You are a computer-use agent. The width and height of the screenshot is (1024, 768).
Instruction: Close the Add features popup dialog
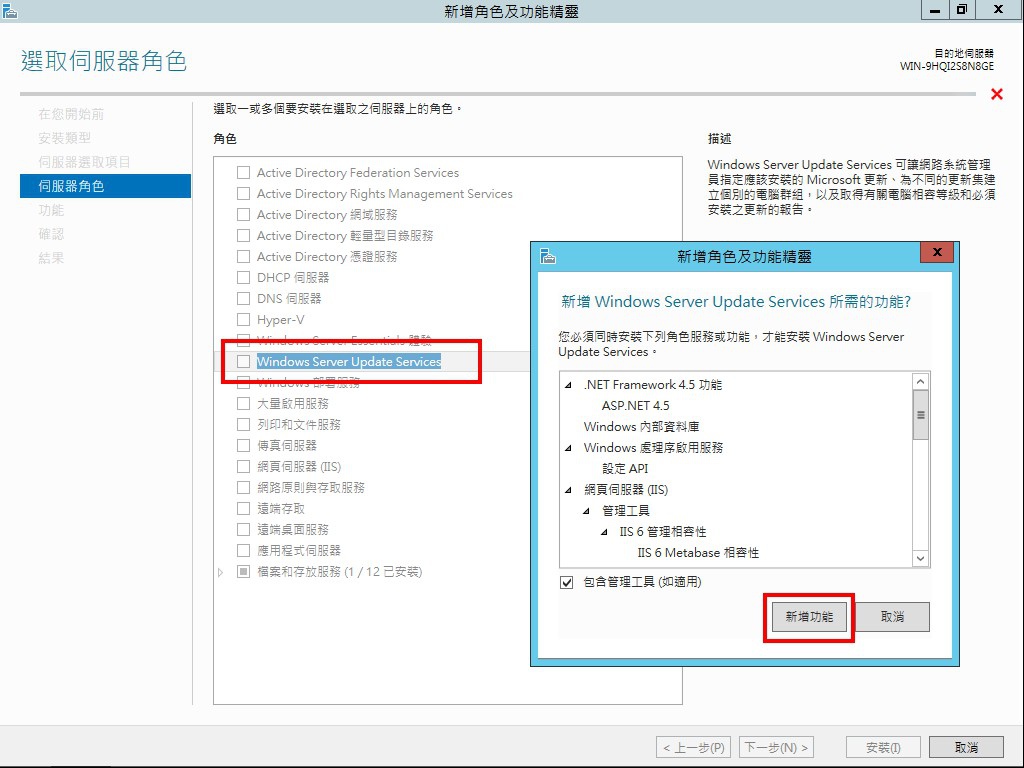point(937,252)
